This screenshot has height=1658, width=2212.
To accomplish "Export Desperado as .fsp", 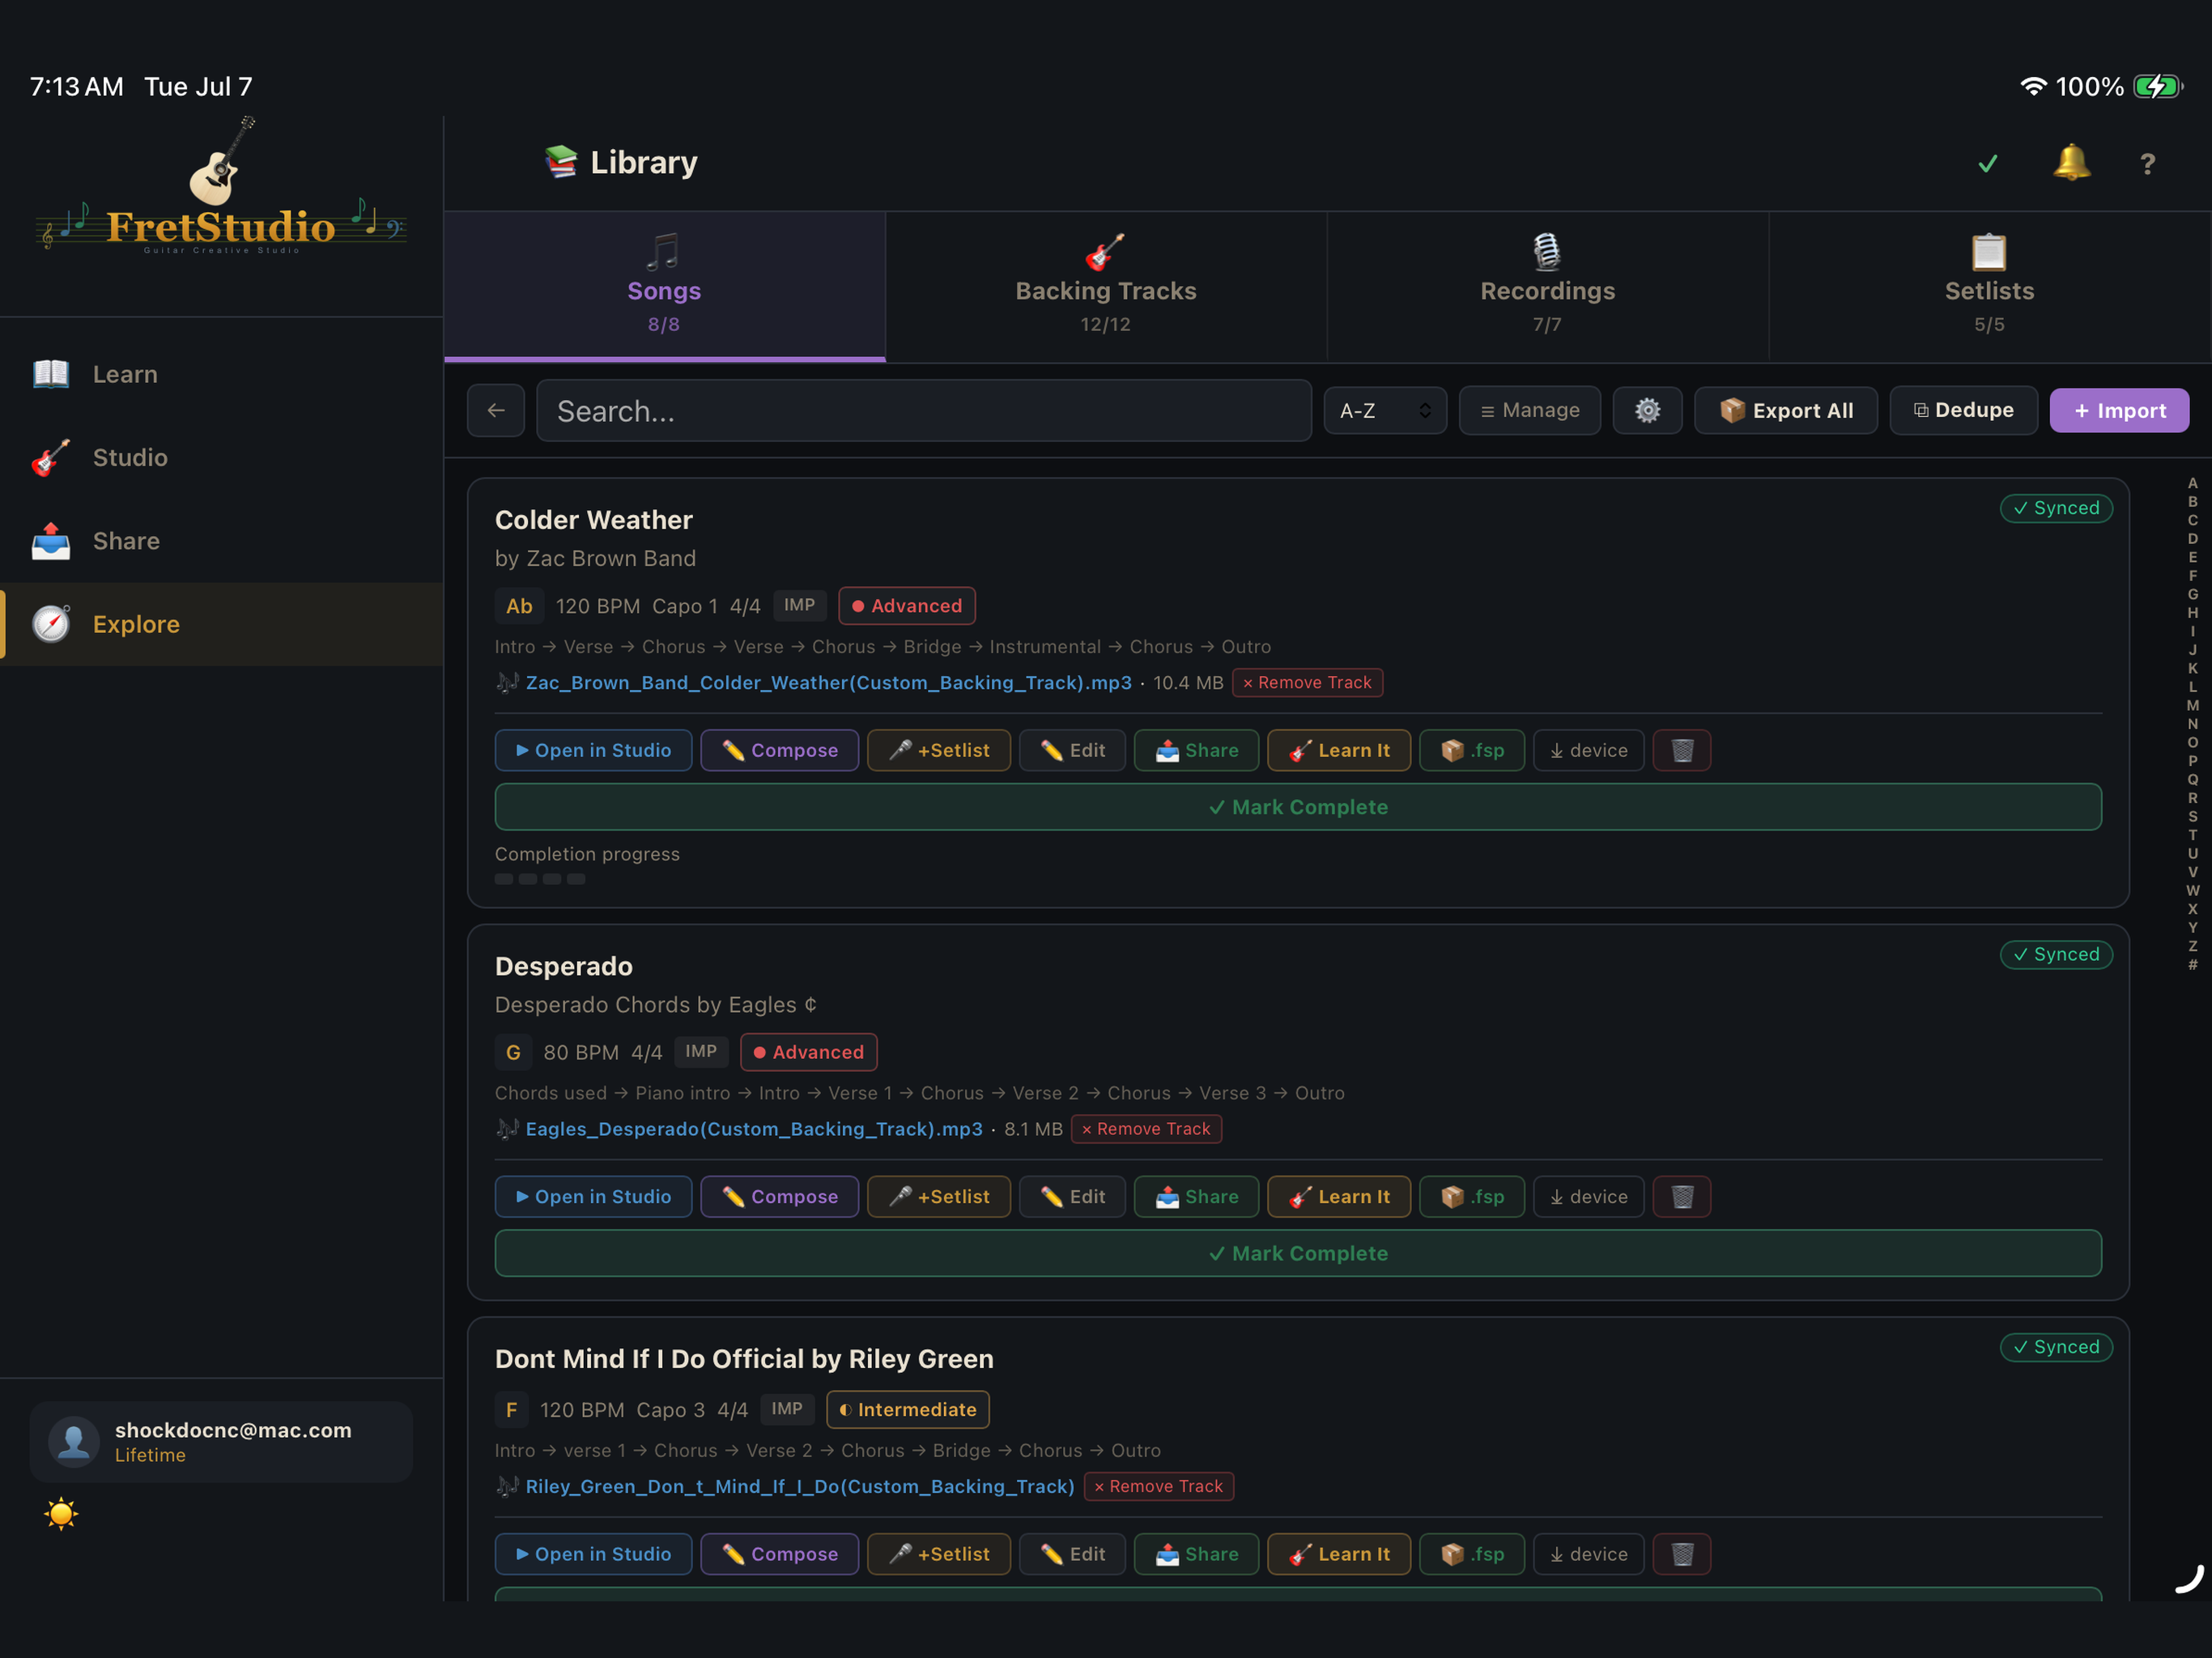I will [1472, 1196].
